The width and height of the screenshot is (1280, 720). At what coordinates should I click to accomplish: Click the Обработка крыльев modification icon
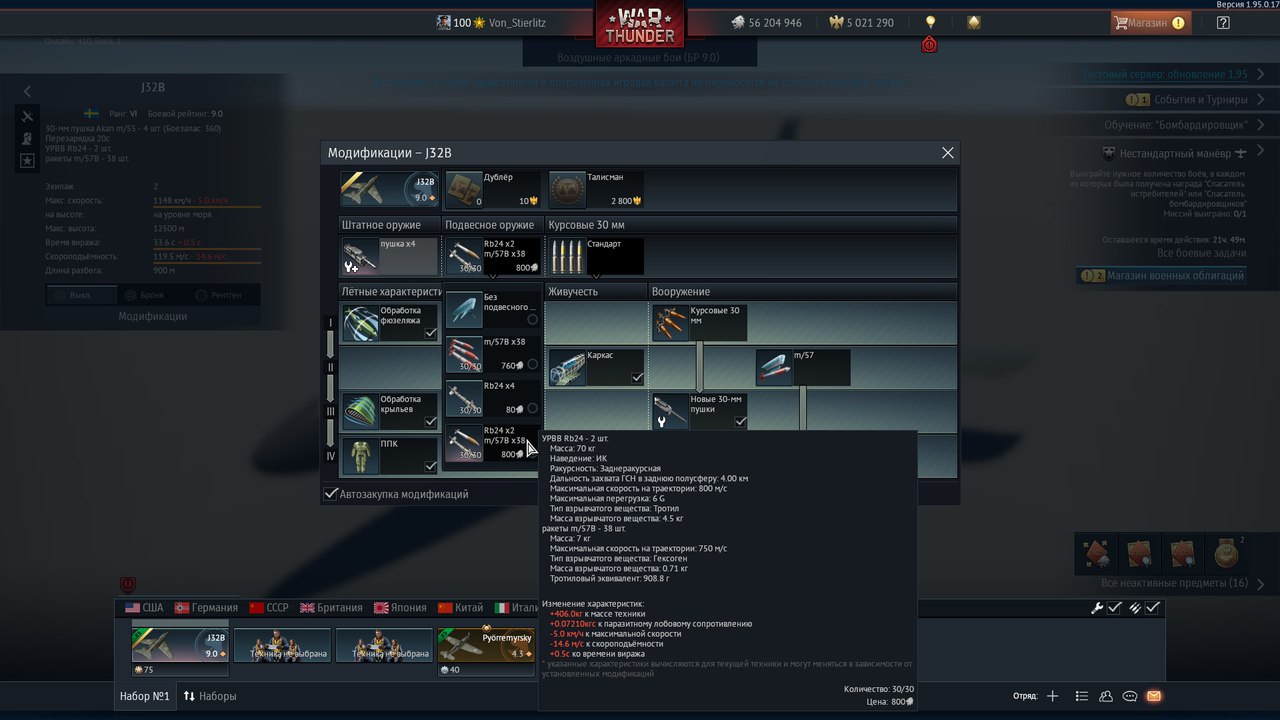360,411
